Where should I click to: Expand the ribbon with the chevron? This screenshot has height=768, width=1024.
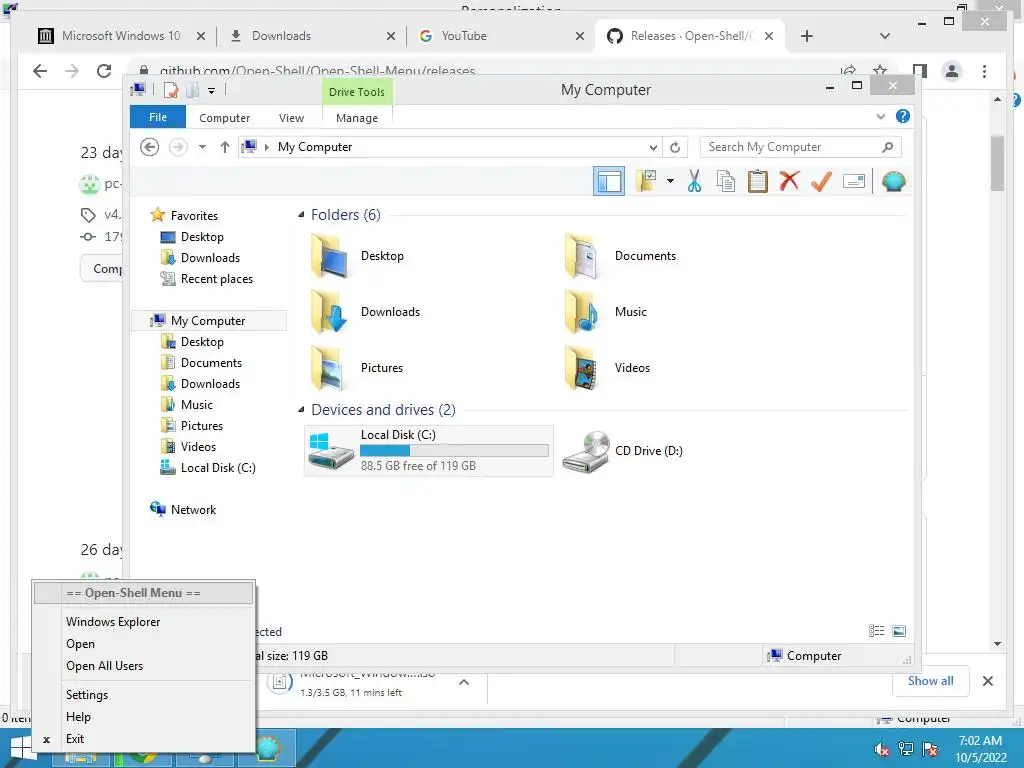(x=880, y=116)
